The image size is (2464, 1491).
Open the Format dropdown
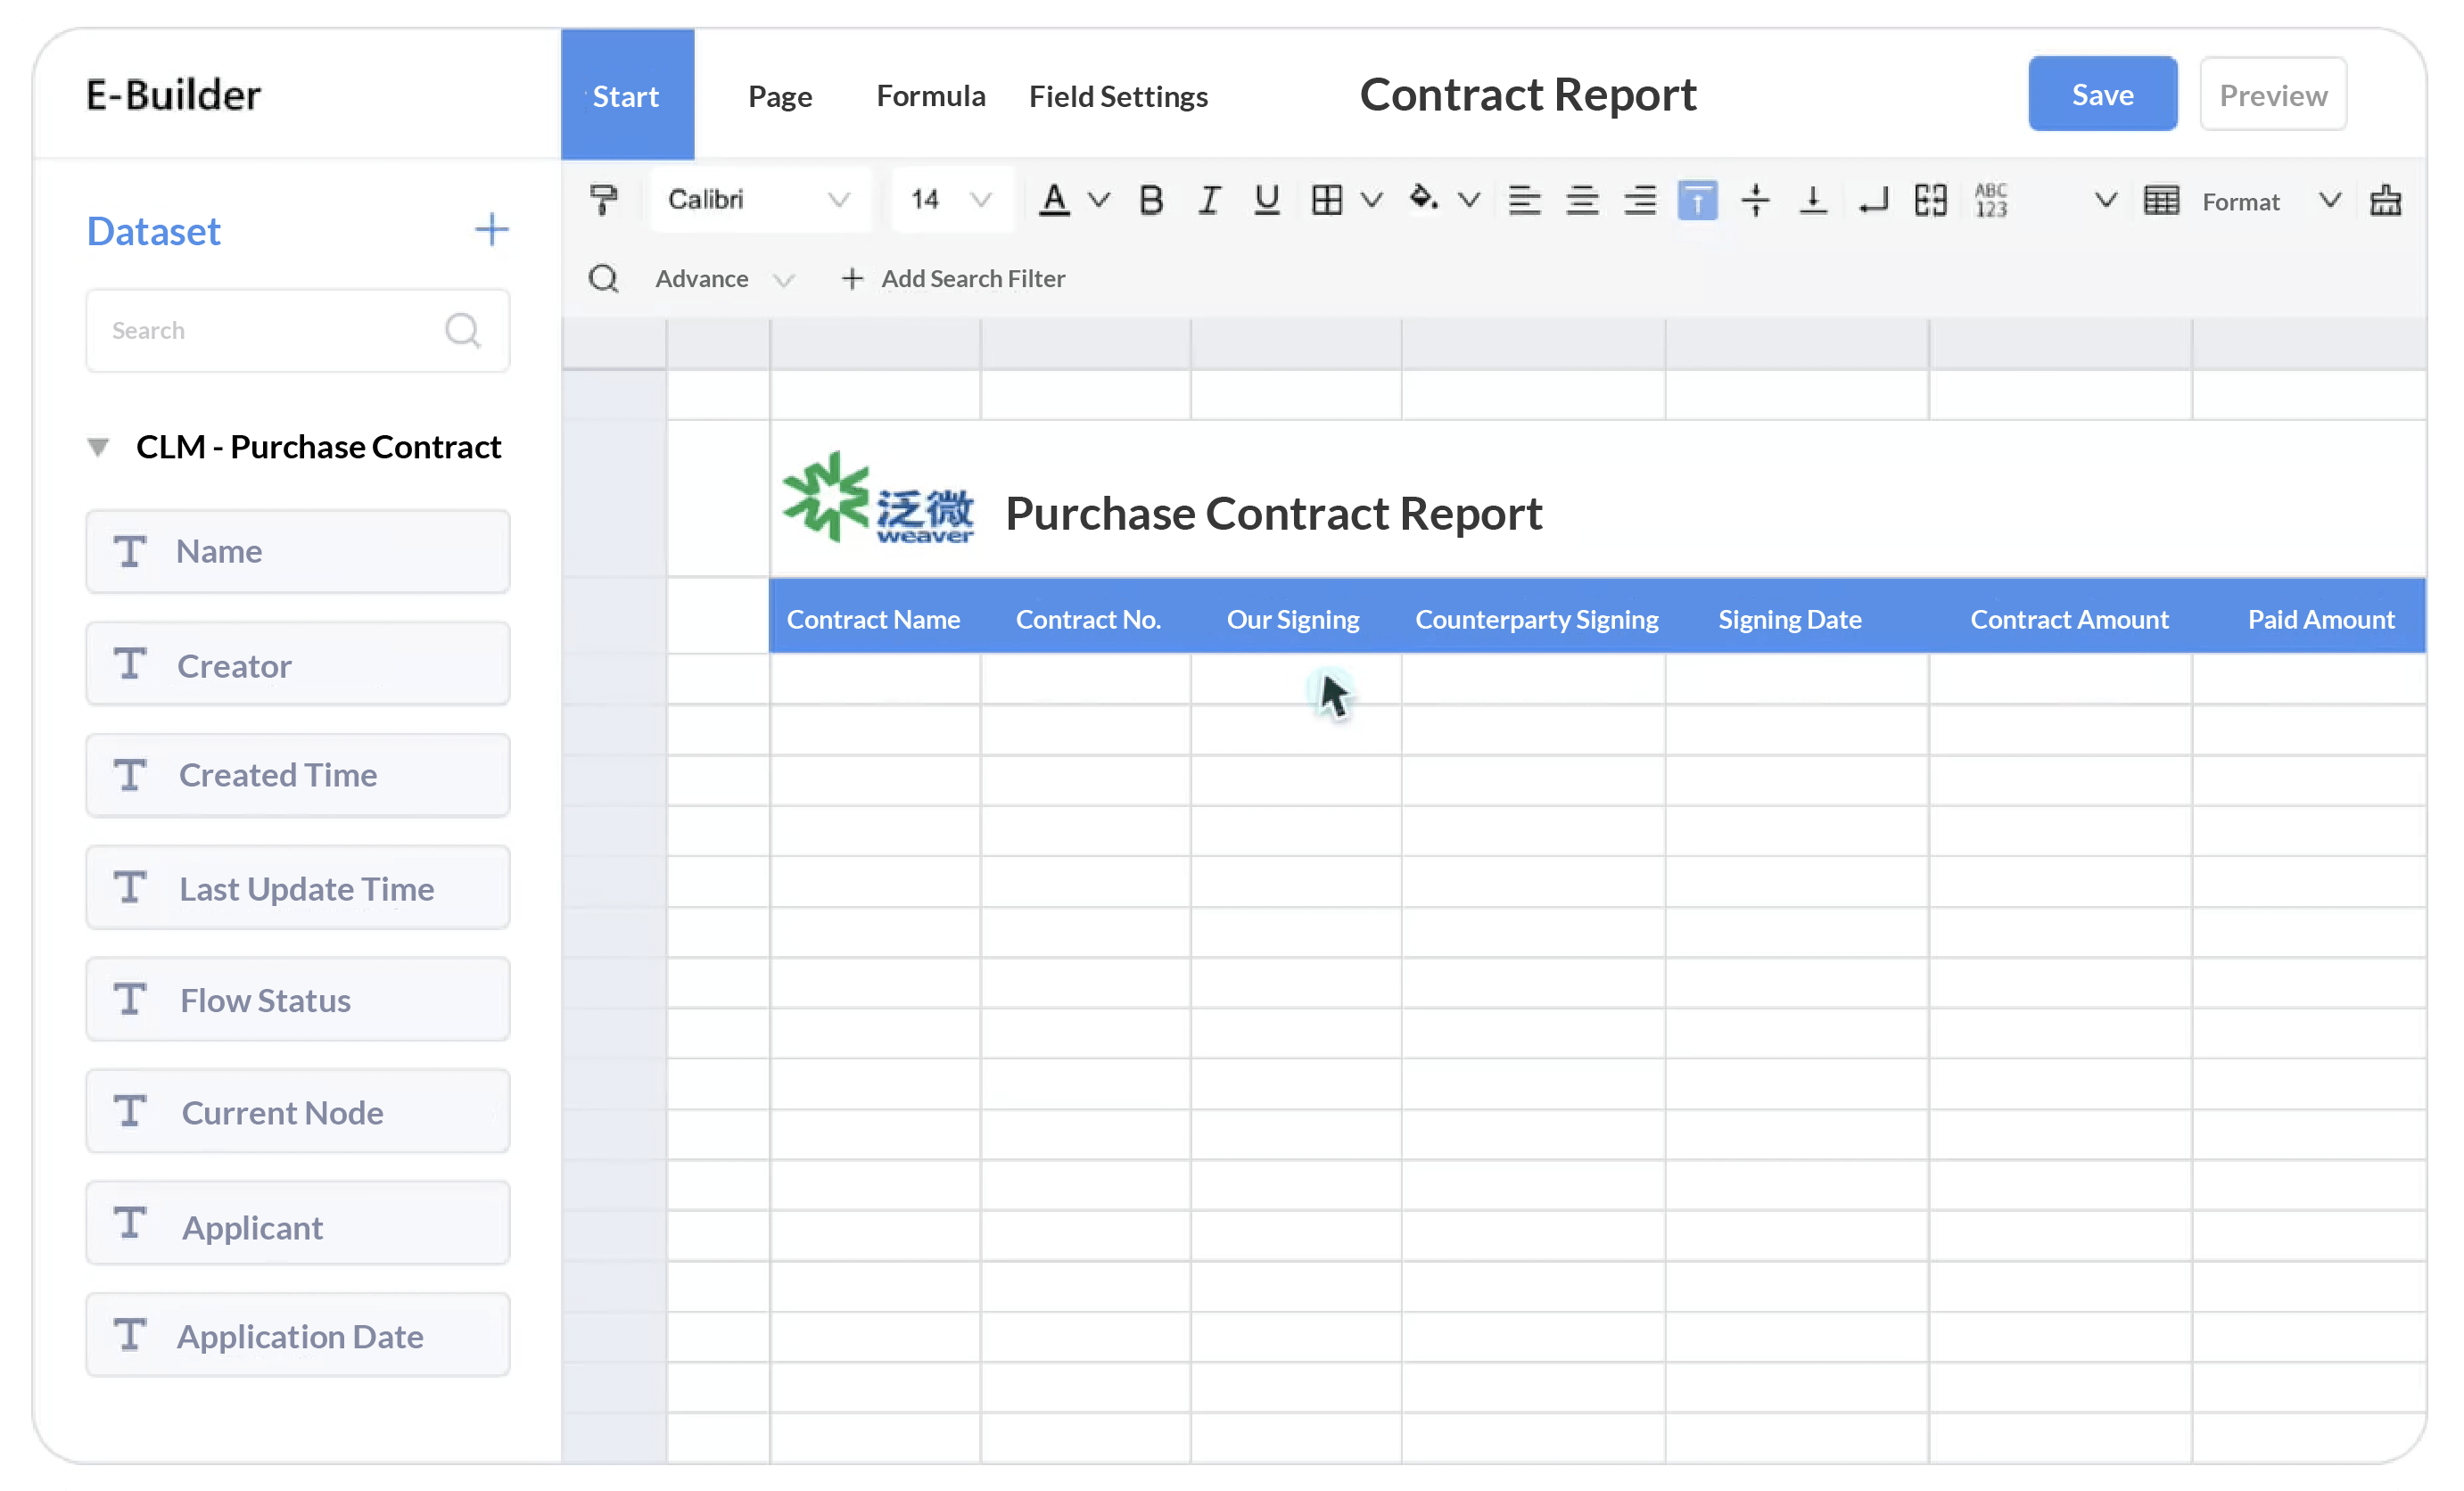point(2244,201)
